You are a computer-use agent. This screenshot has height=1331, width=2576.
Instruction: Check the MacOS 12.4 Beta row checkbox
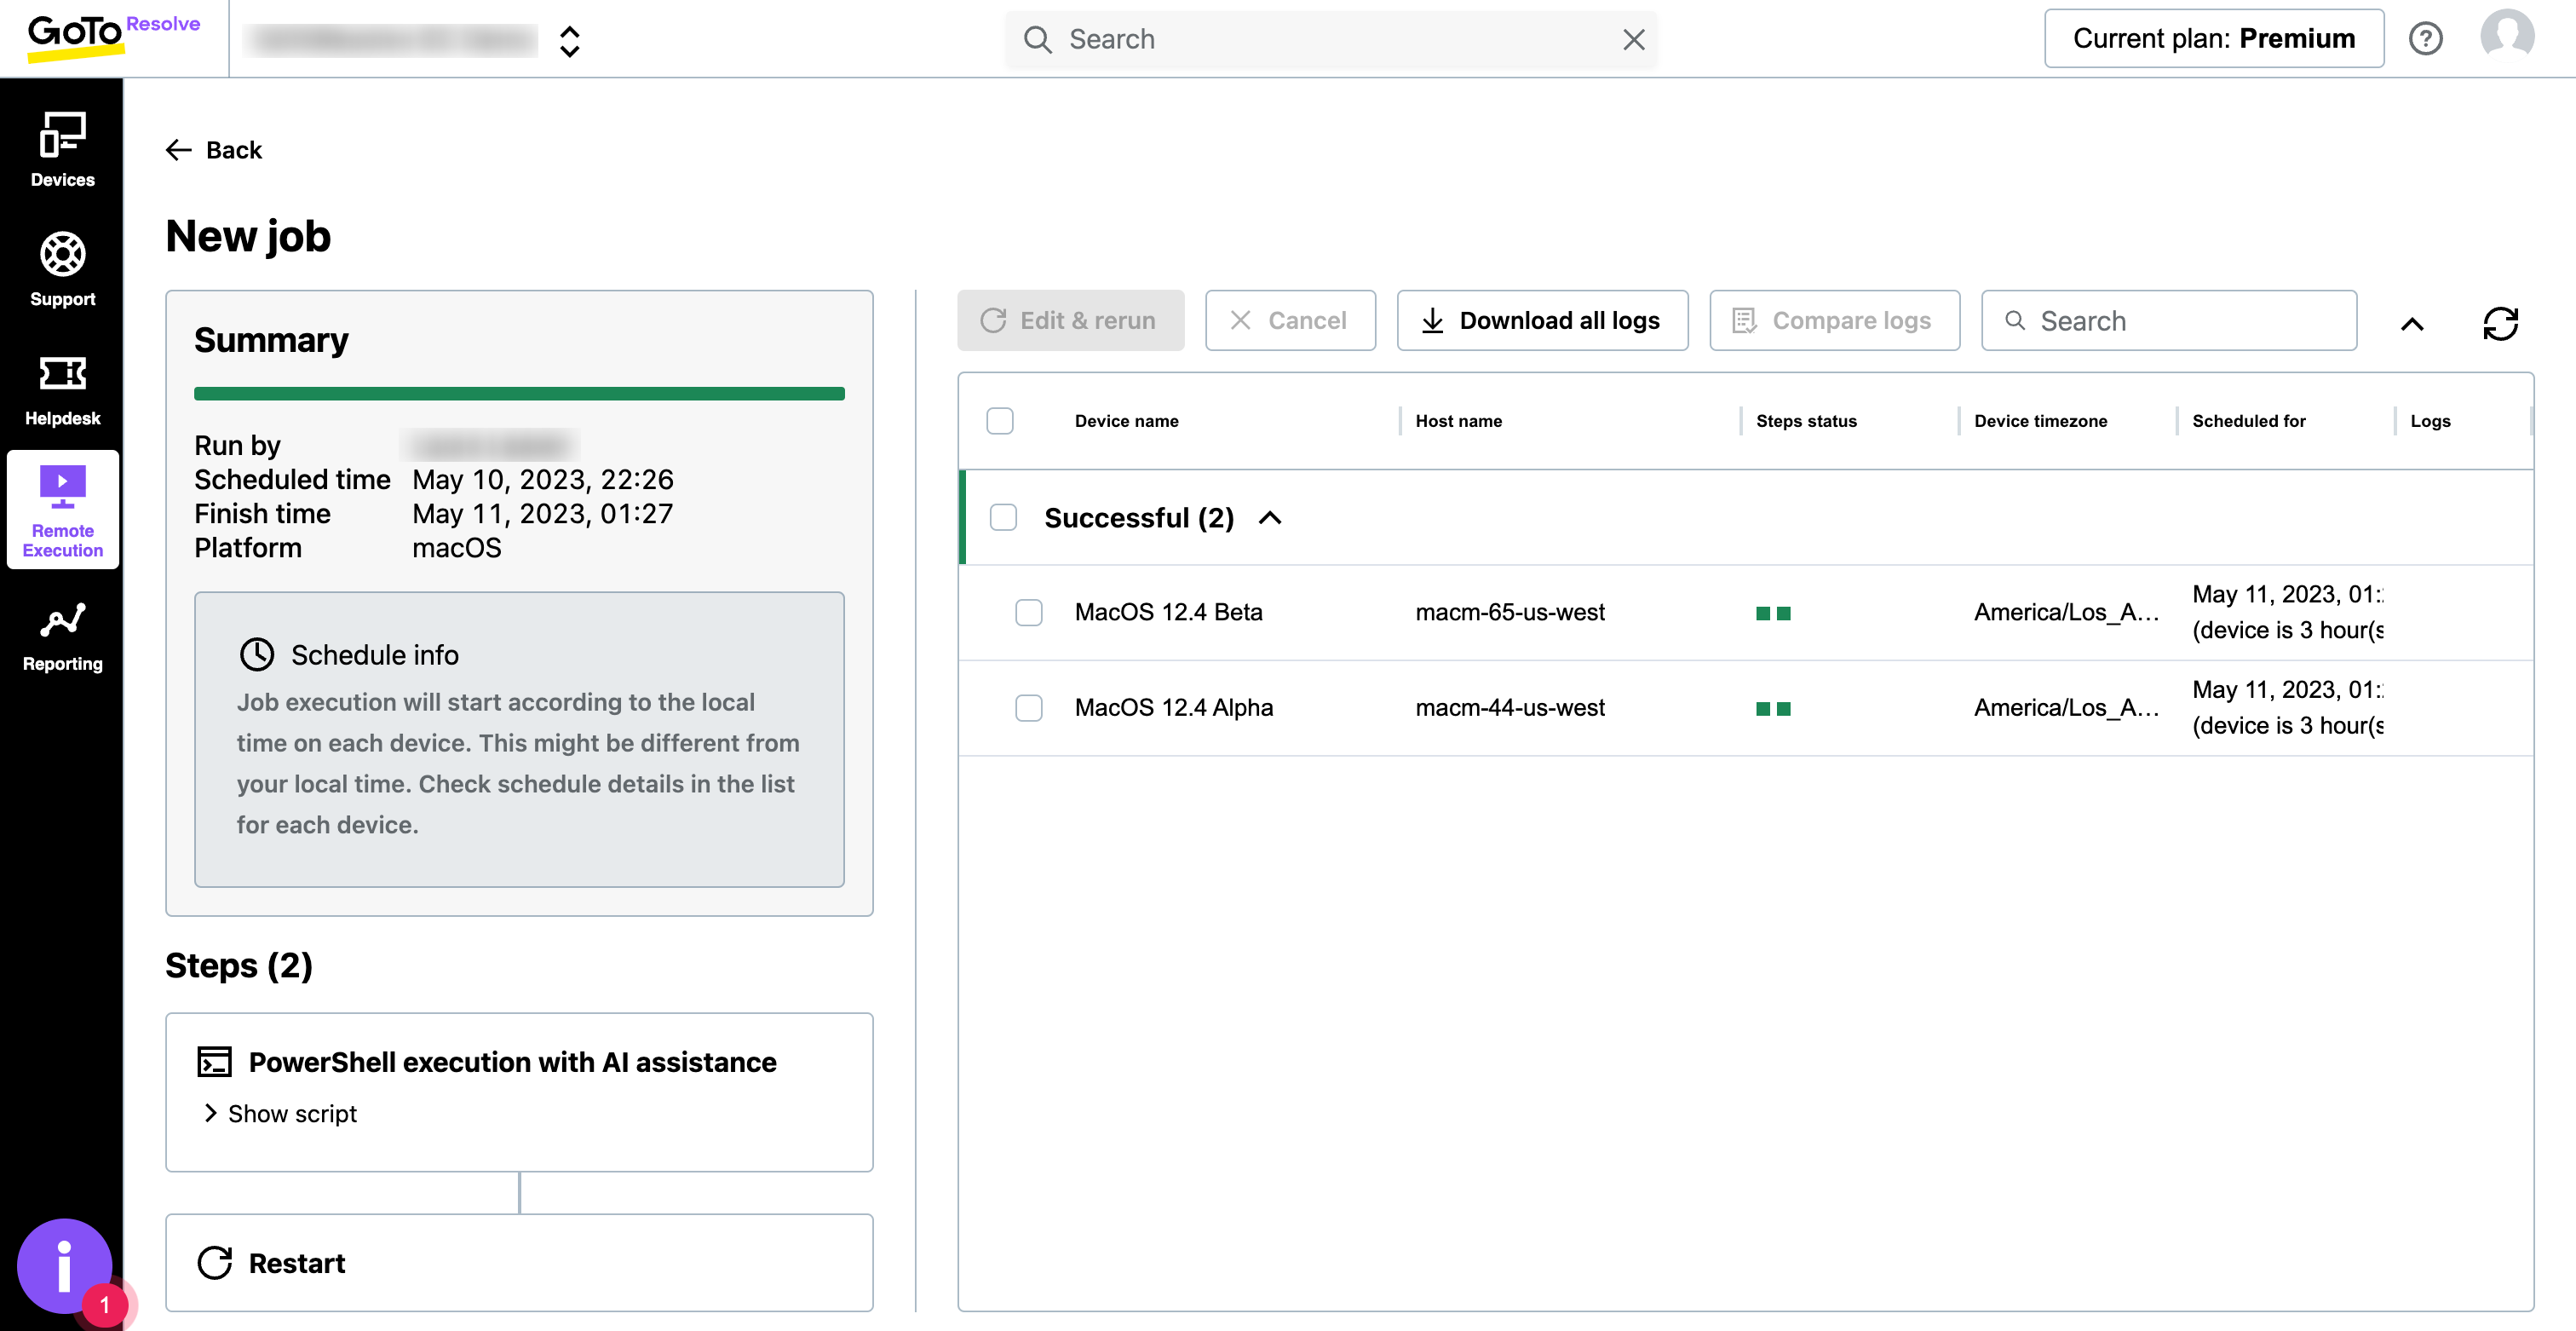tap(1029, 612)
